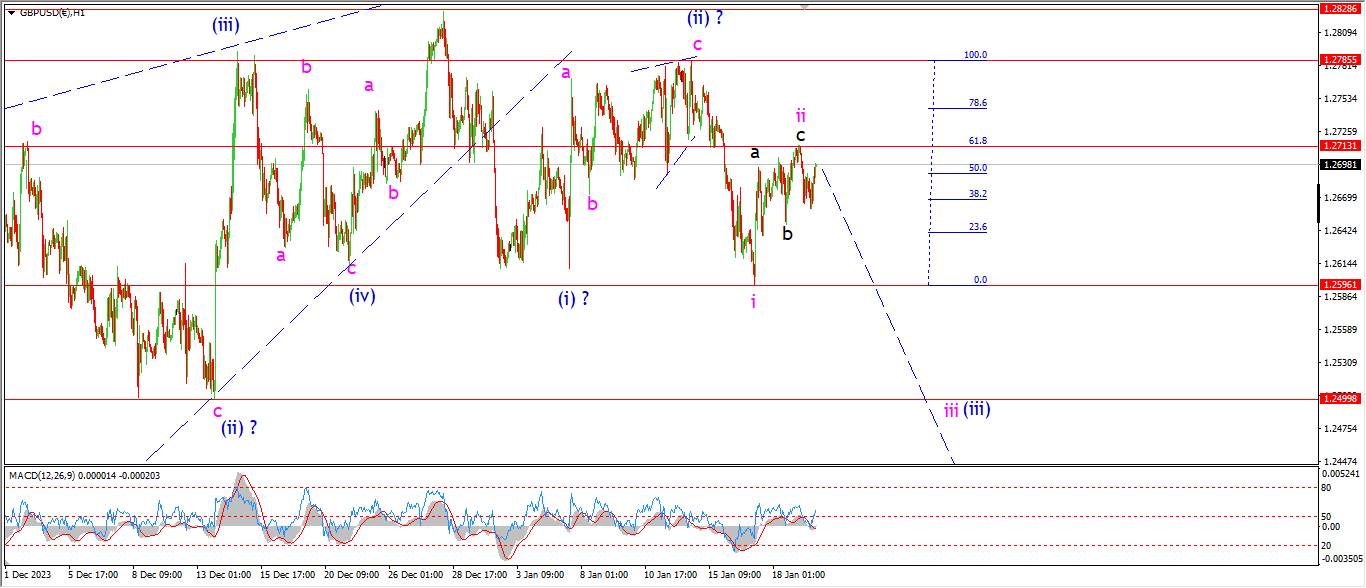Click the 78.6 Fibonacci level label
This screenshot has width=1366, height=588.
978,103
